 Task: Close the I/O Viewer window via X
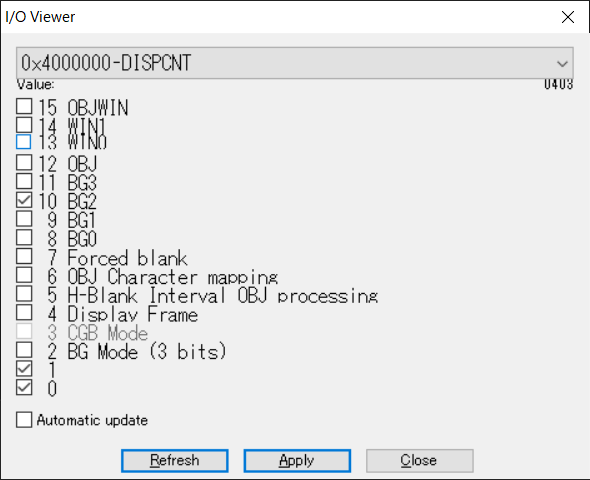click(567, 17)
